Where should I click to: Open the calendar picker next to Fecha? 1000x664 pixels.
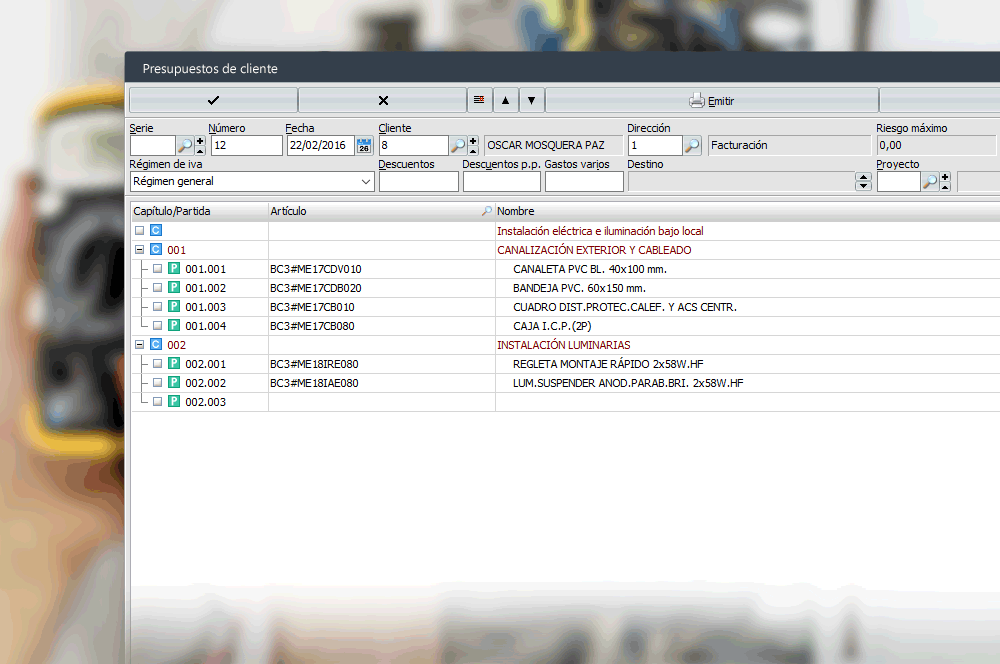(364, 146)
